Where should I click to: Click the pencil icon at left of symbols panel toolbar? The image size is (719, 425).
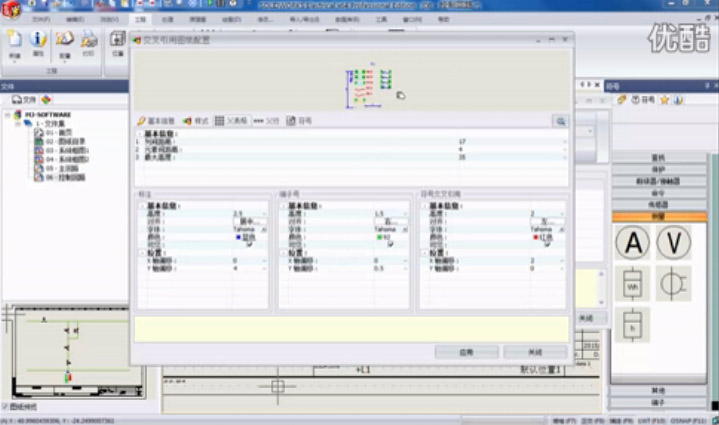[622, 100]
